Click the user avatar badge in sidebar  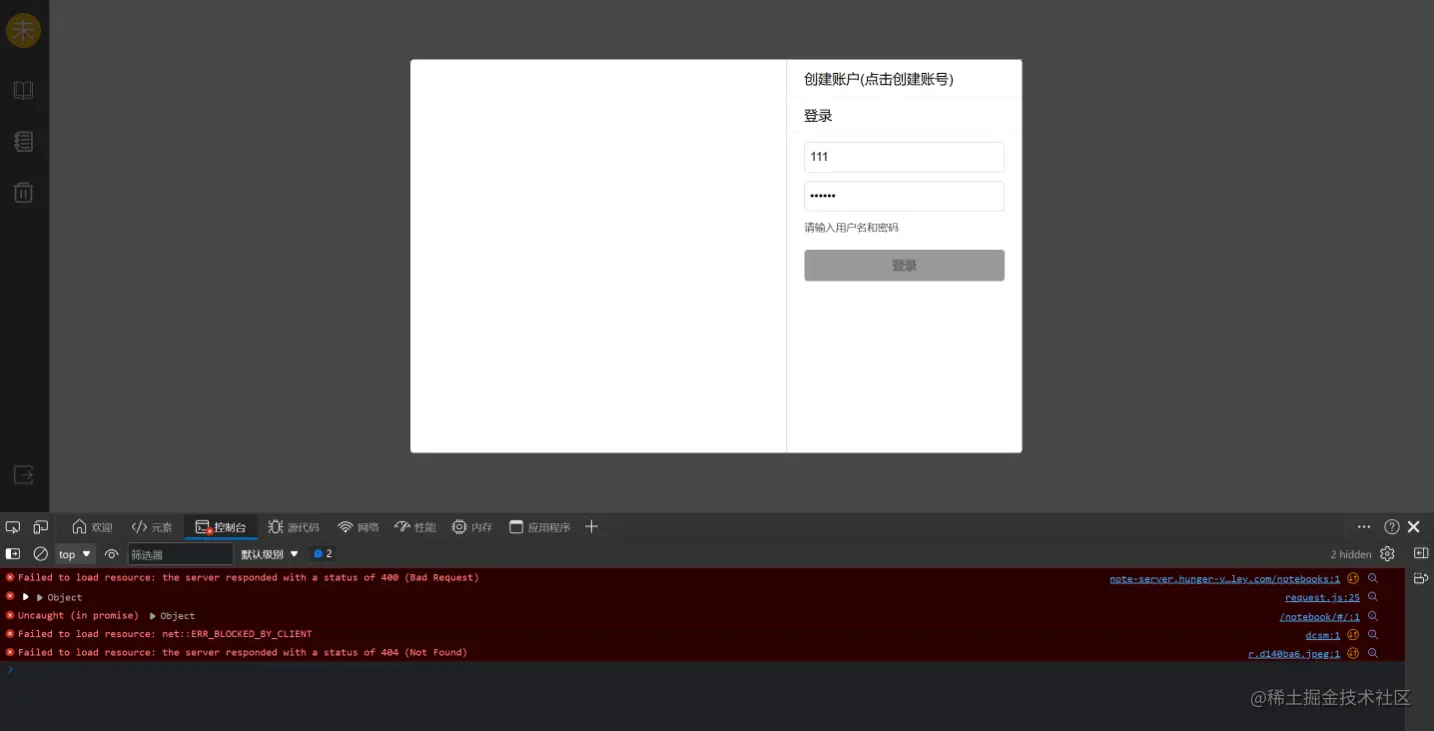23,30
